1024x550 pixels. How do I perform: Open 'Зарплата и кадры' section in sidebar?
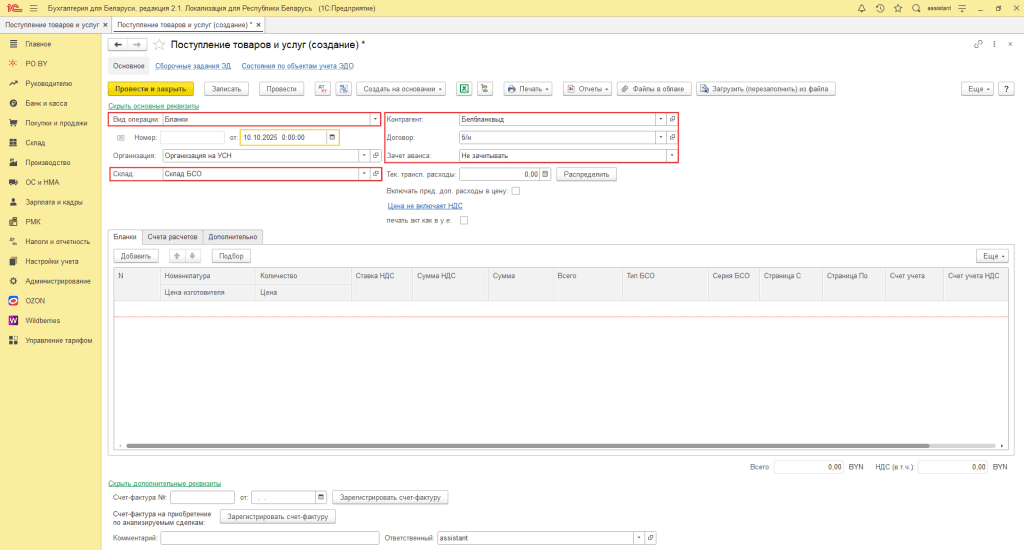tap(54, 201)
